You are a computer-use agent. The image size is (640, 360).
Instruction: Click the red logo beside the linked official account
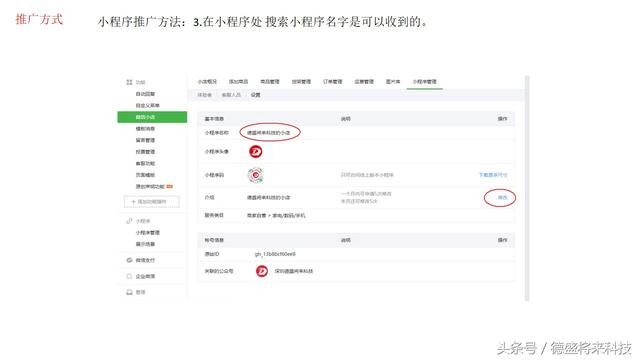tap(262, 271)
